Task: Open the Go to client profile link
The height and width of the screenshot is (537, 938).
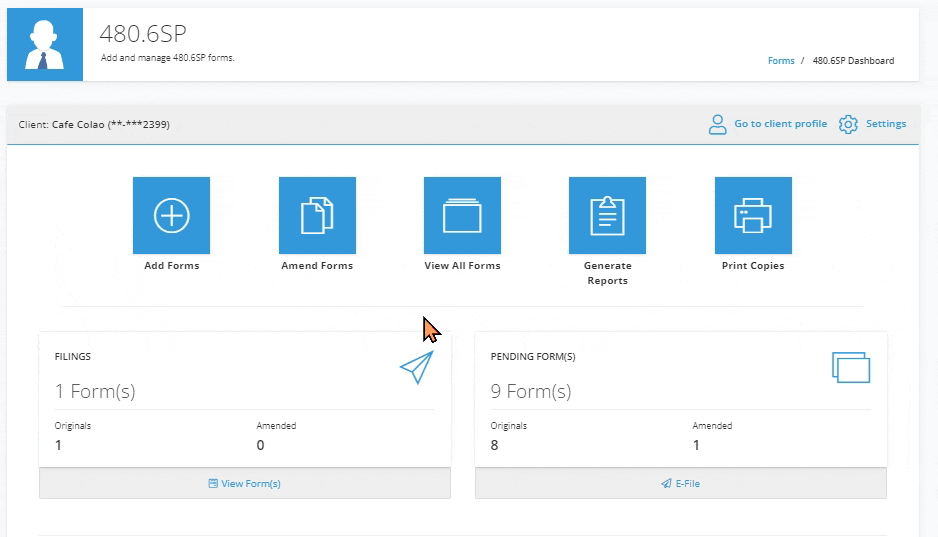Action: [780, 124]
